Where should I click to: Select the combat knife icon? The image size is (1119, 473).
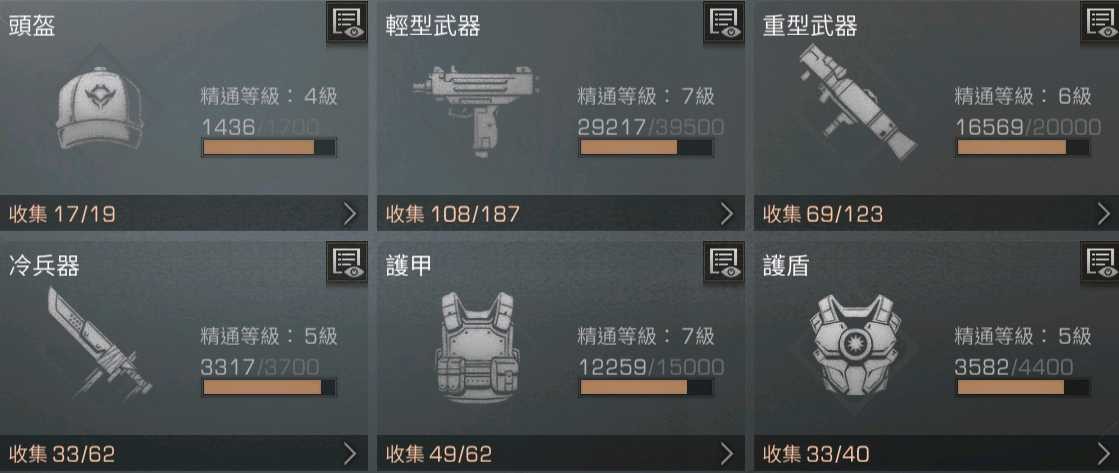click(x=98, y=342)
